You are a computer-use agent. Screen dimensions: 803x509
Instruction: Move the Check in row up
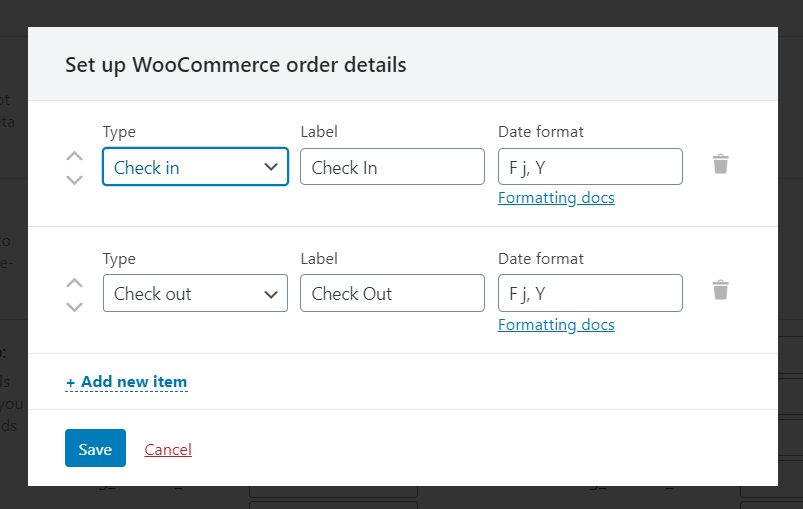pyautogui.click(x=75, y=156)
